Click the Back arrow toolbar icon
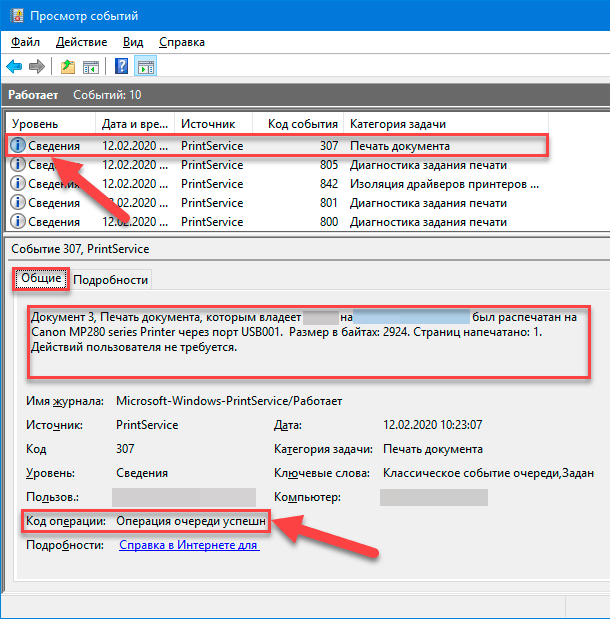The height and width of the screenshot is (619, 610). pos(14,66)
